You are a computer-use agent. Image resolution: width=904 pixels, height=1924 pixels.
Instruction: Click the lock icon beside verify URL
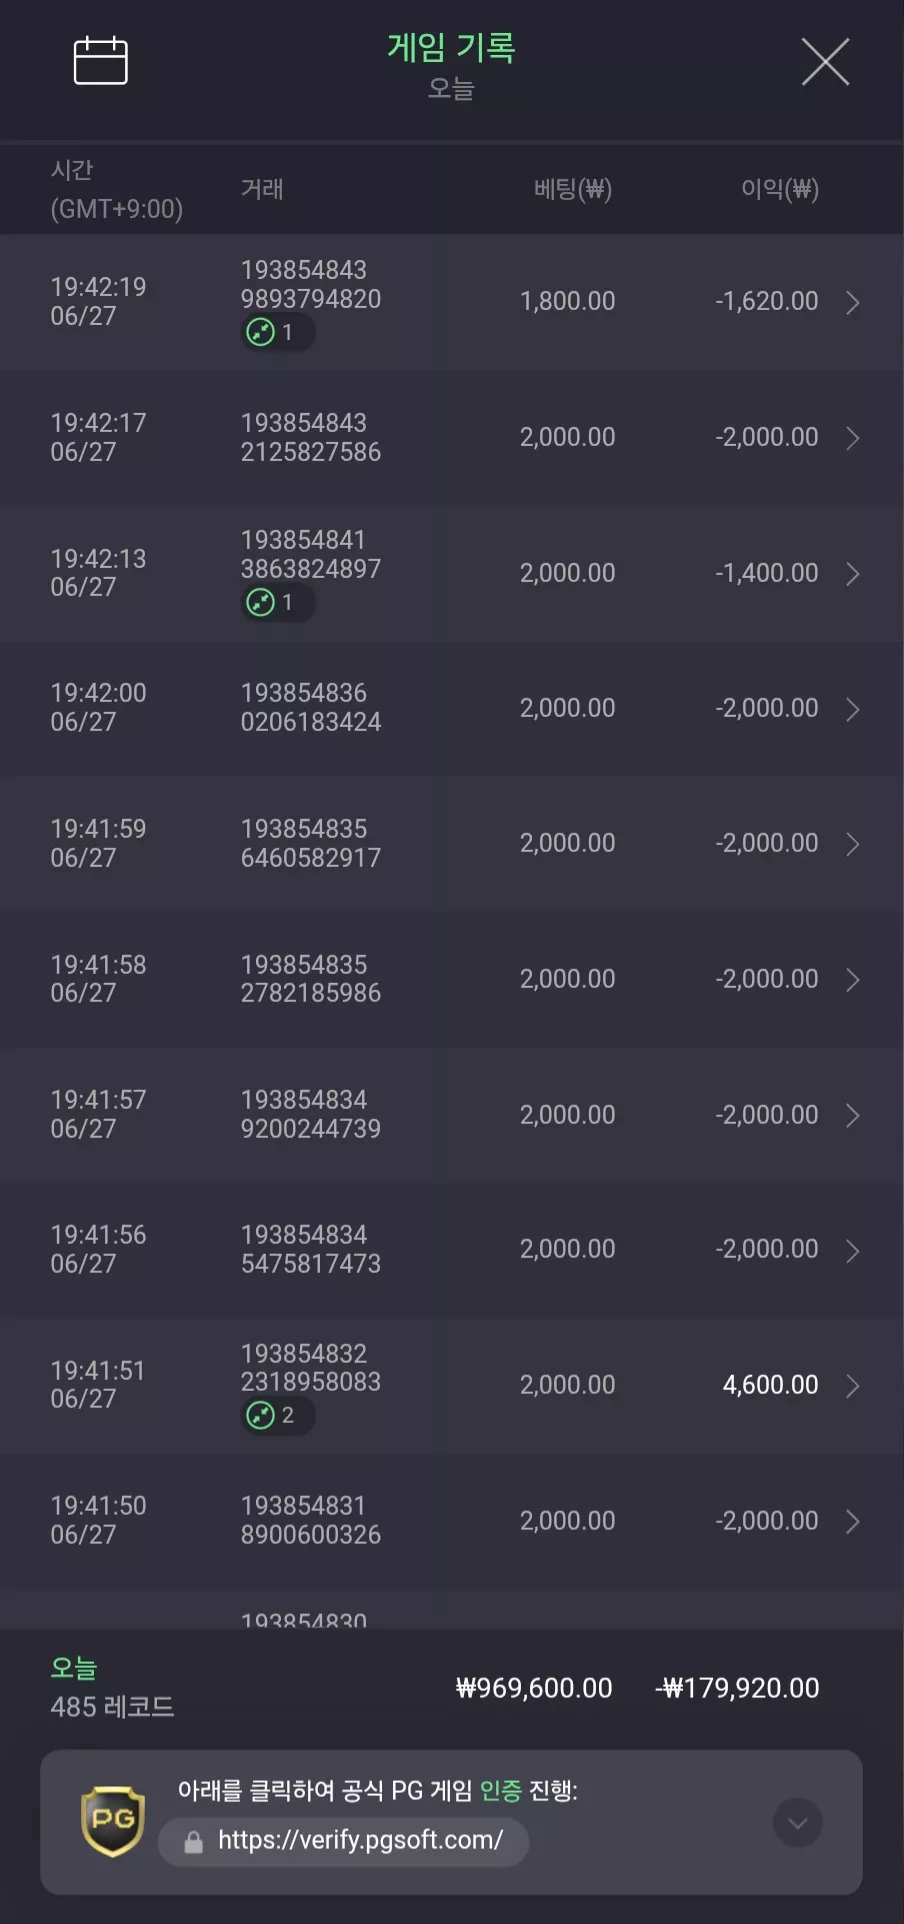click(x=194, y=1841)
